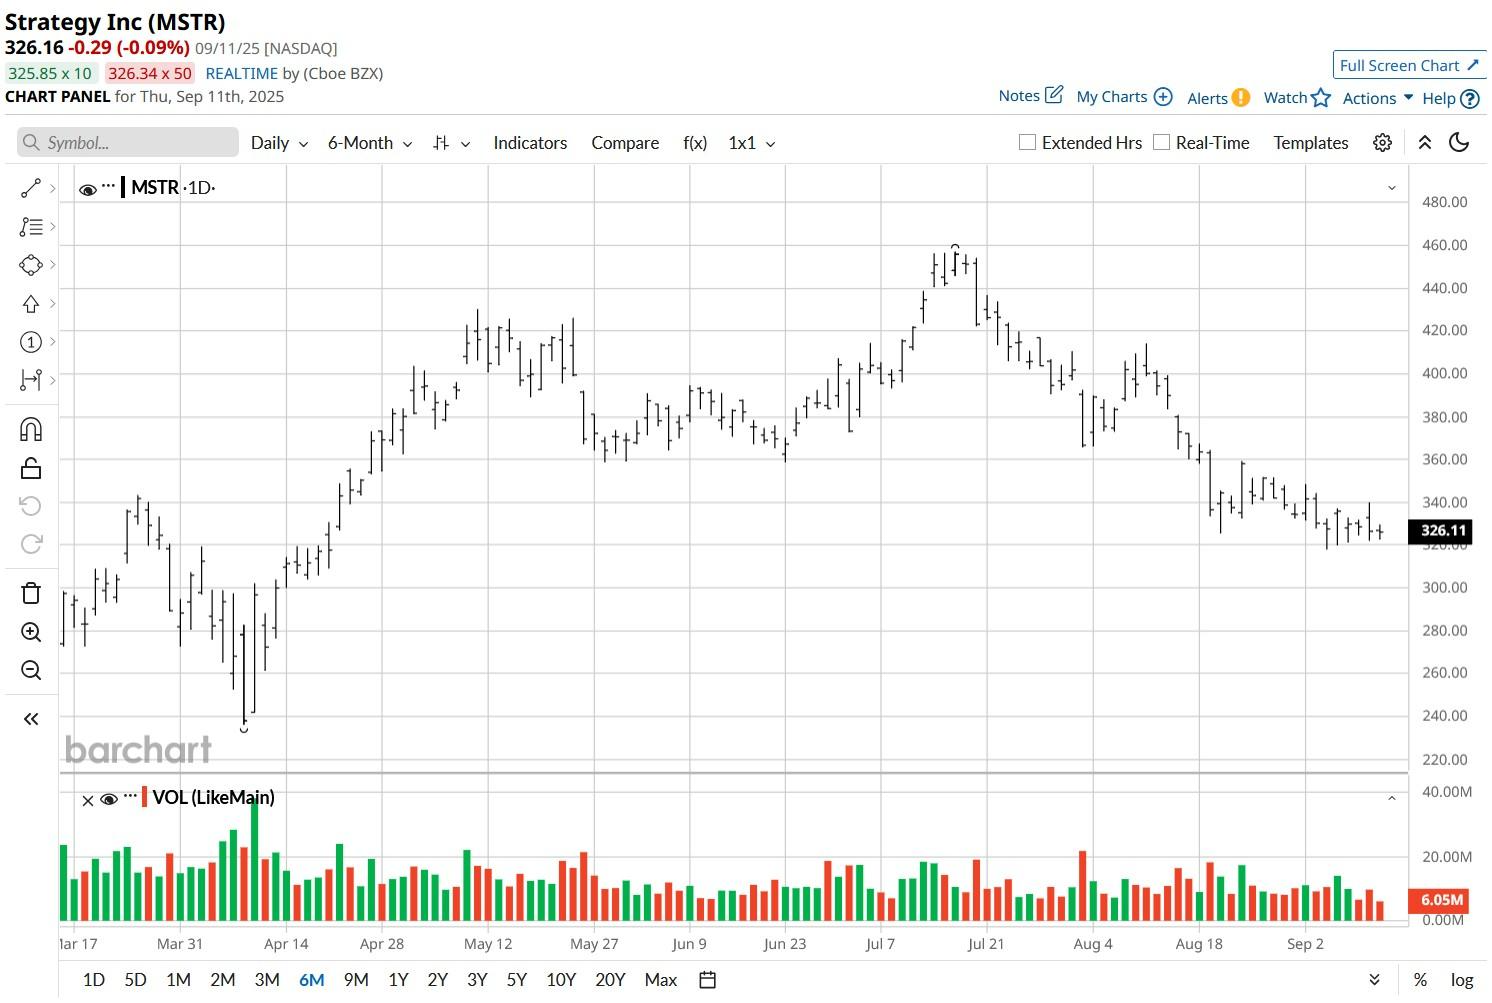Zoom out of the chart
1492x1003 pixels.
(x=31, y=670)
